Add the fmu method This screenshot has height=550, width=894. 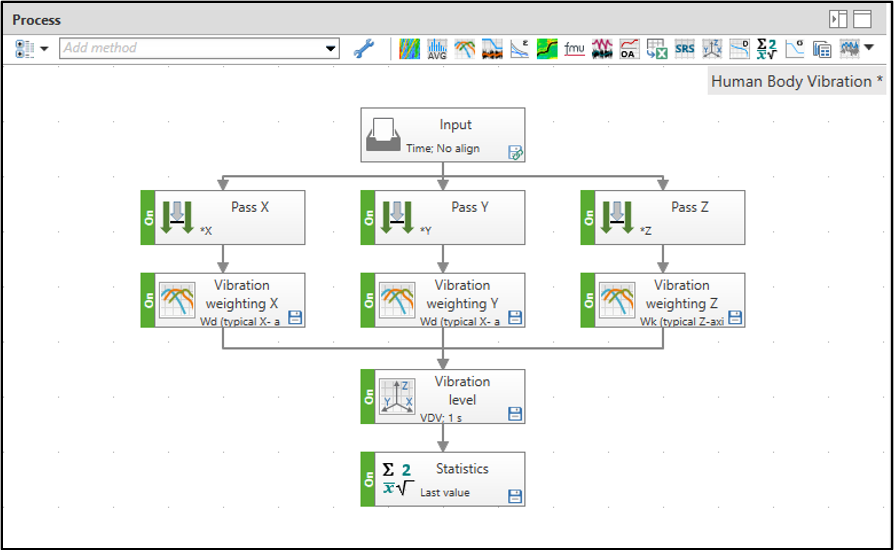574,49
